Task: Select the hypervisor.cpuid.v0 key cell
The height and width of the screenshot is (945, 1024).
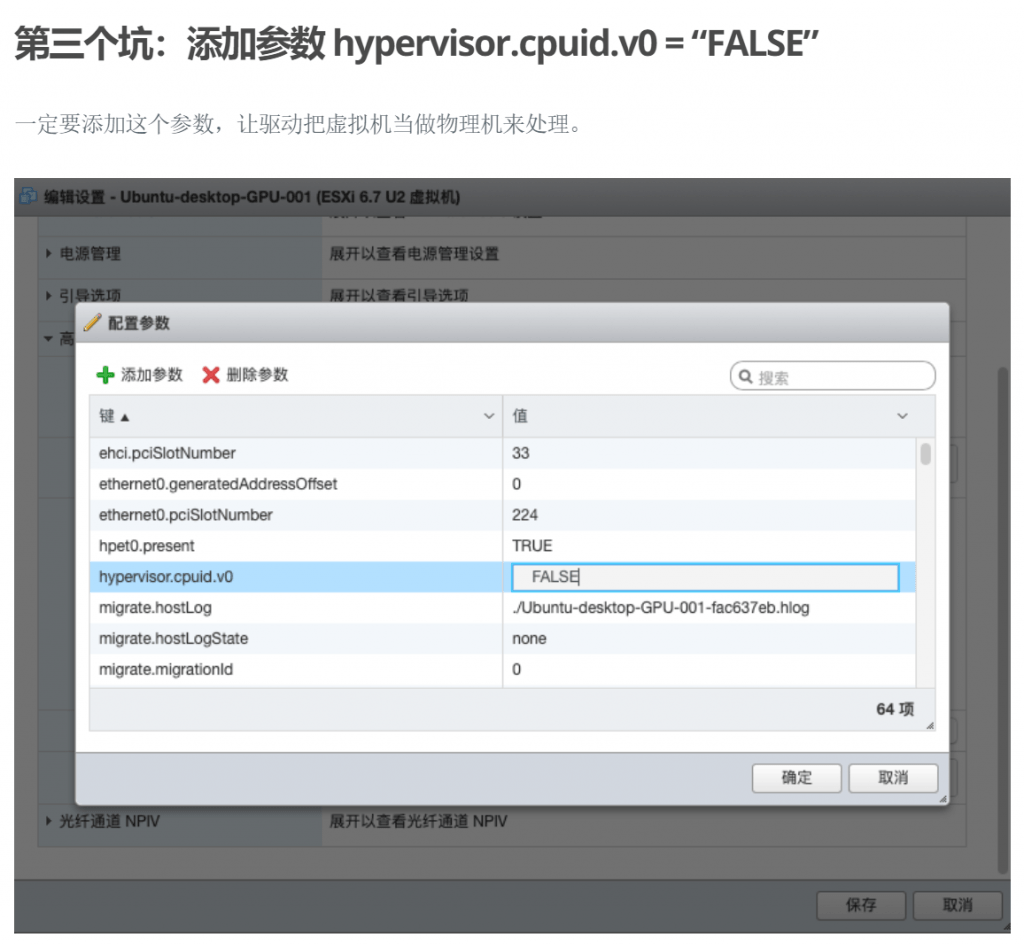Action: pyautogui.click(x=296, y=577)
